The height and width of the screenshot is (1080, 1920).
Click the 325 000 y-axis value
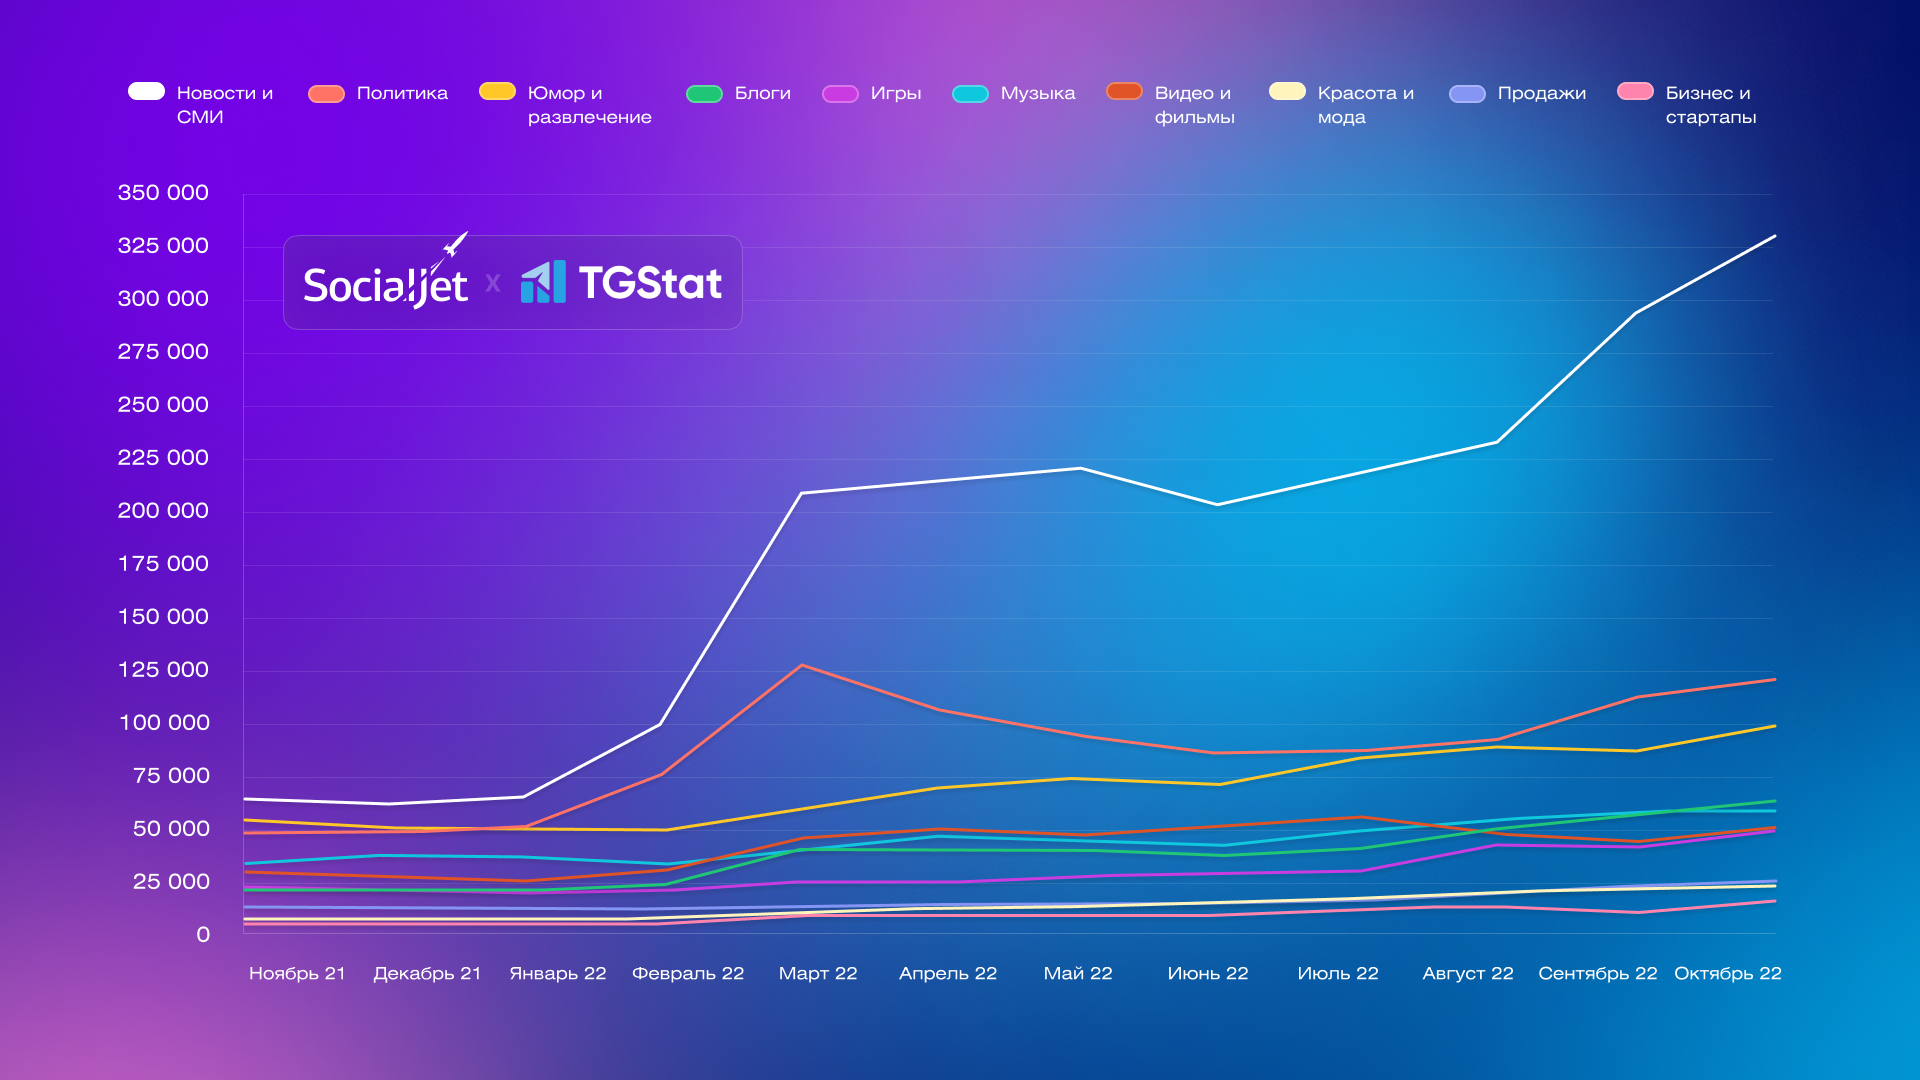click(163, 245)
